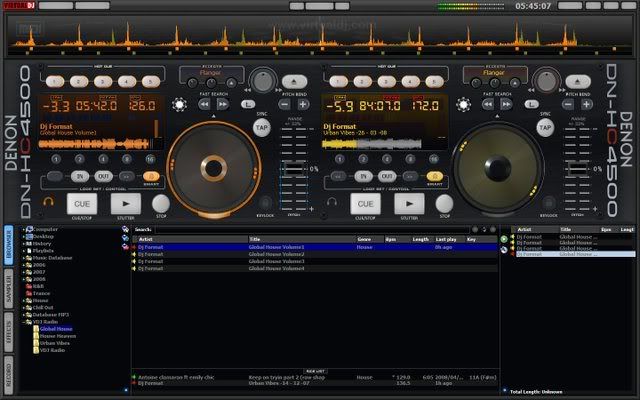Start playback on the right deck
Screen dimensions: 640x400
[x=409, y=204]
